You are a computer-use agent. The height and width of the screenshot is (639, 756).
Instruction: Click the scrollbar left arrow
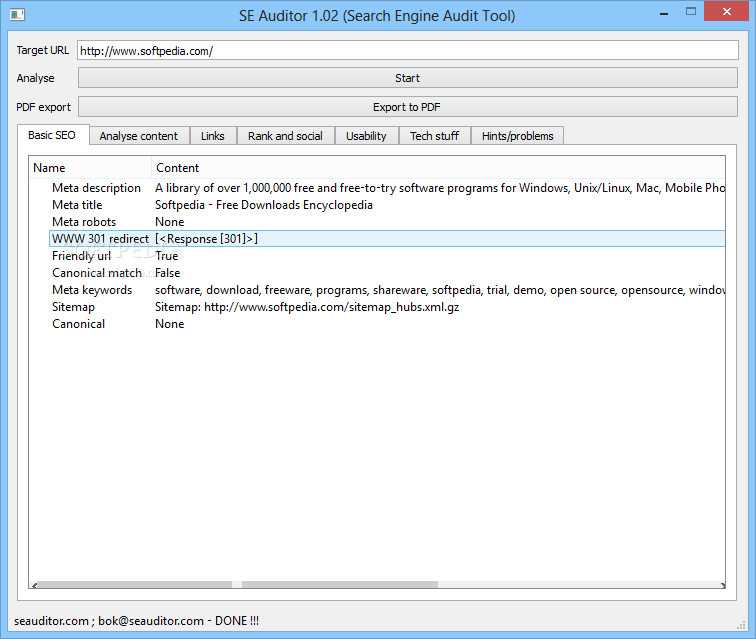click(x=34, y=585)
